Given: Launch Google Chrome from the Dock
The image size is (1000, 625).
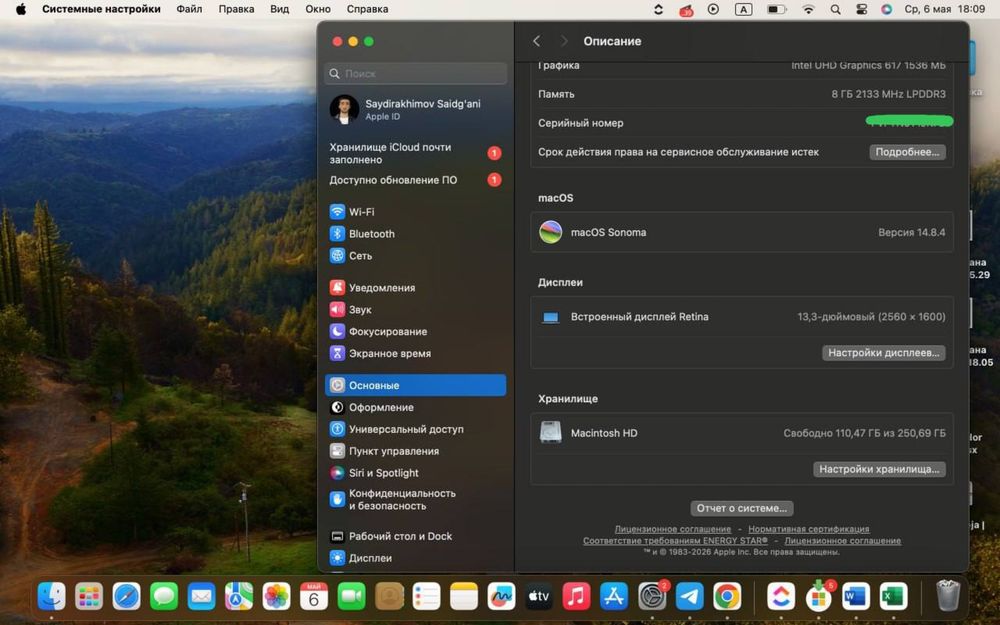Looking at the screenshot, I should [726, 597].
